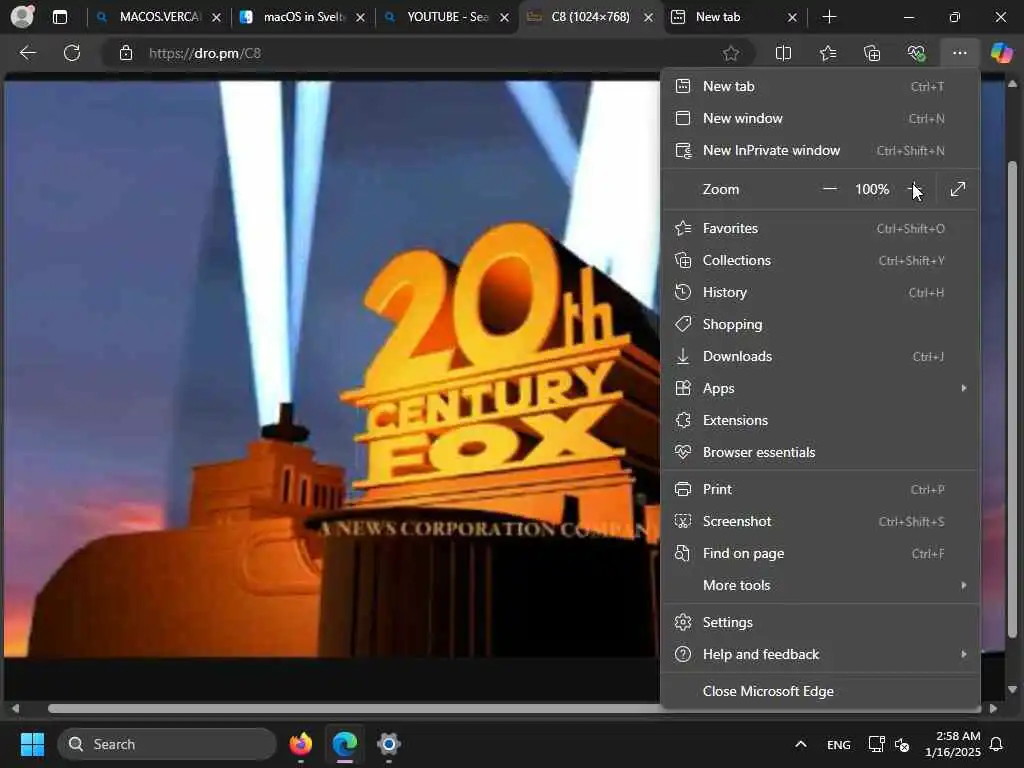Open Browser essentials toolbar heart icon
Image resolution: width=1024 pixels, height=768 pixels.
point(916,53)
